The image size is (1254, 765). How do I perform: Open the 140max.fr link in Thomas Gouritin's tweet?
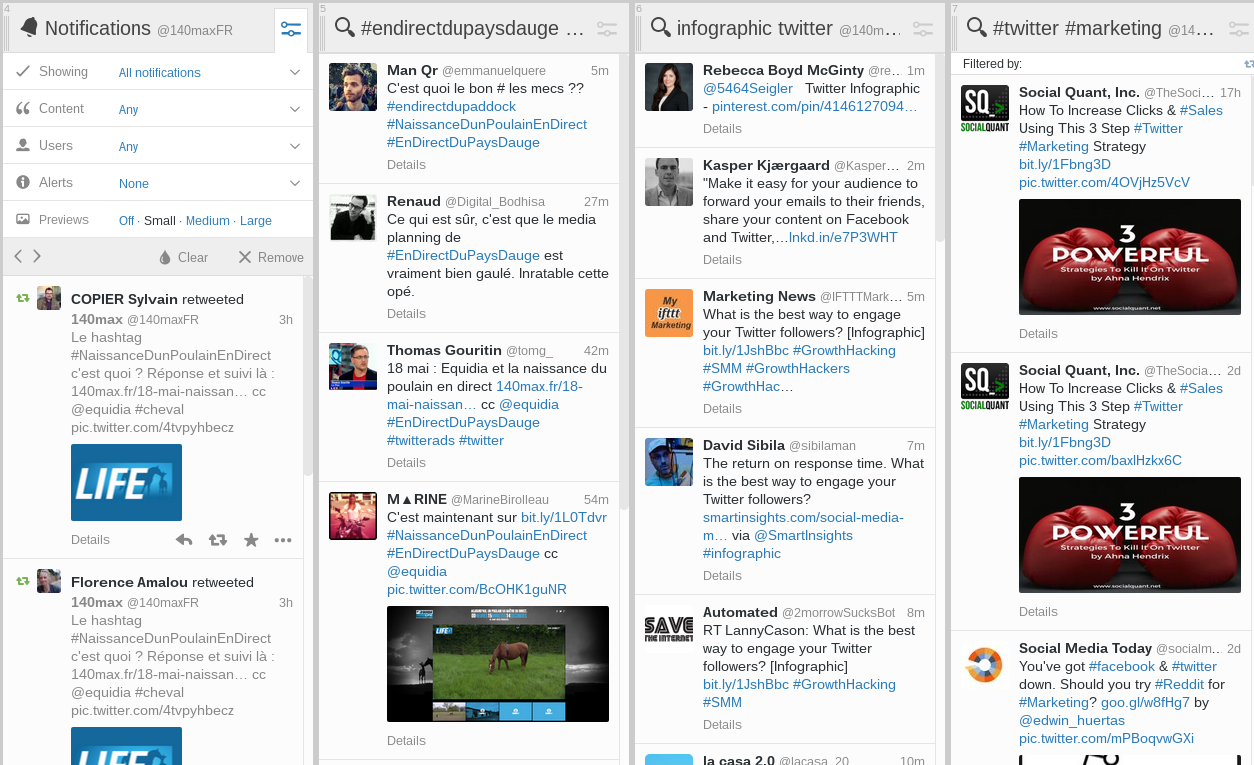pyautogui.click(x=485, y=395)
